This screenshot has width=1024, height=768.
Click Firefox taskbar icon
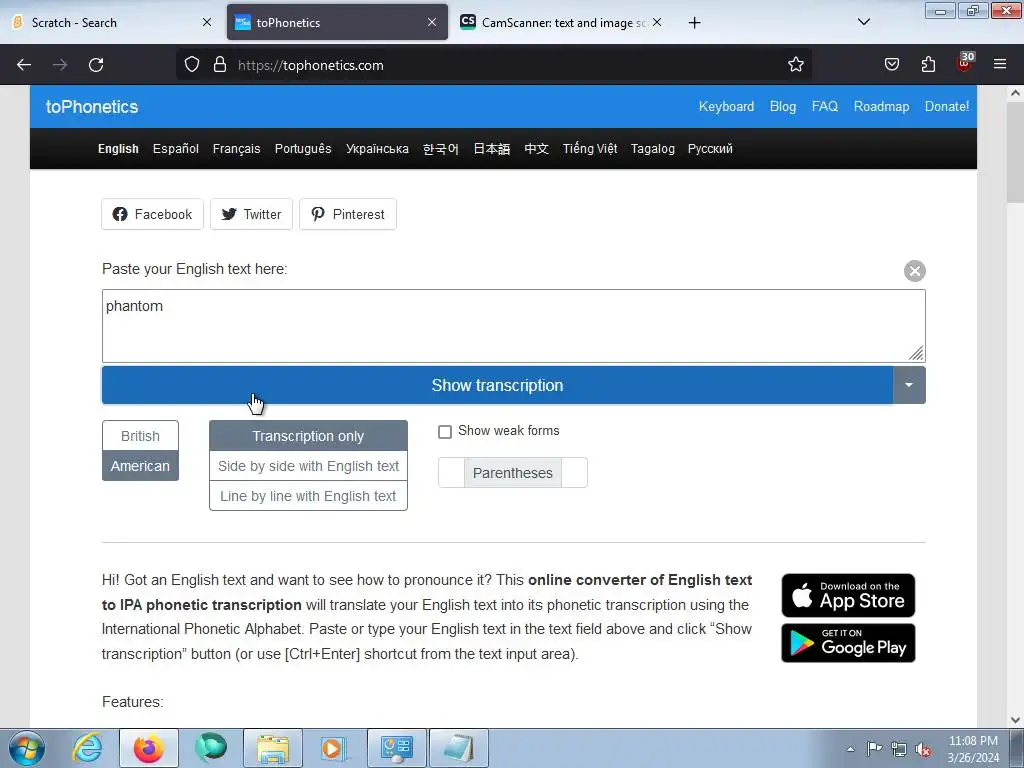(x=149, y=748)
